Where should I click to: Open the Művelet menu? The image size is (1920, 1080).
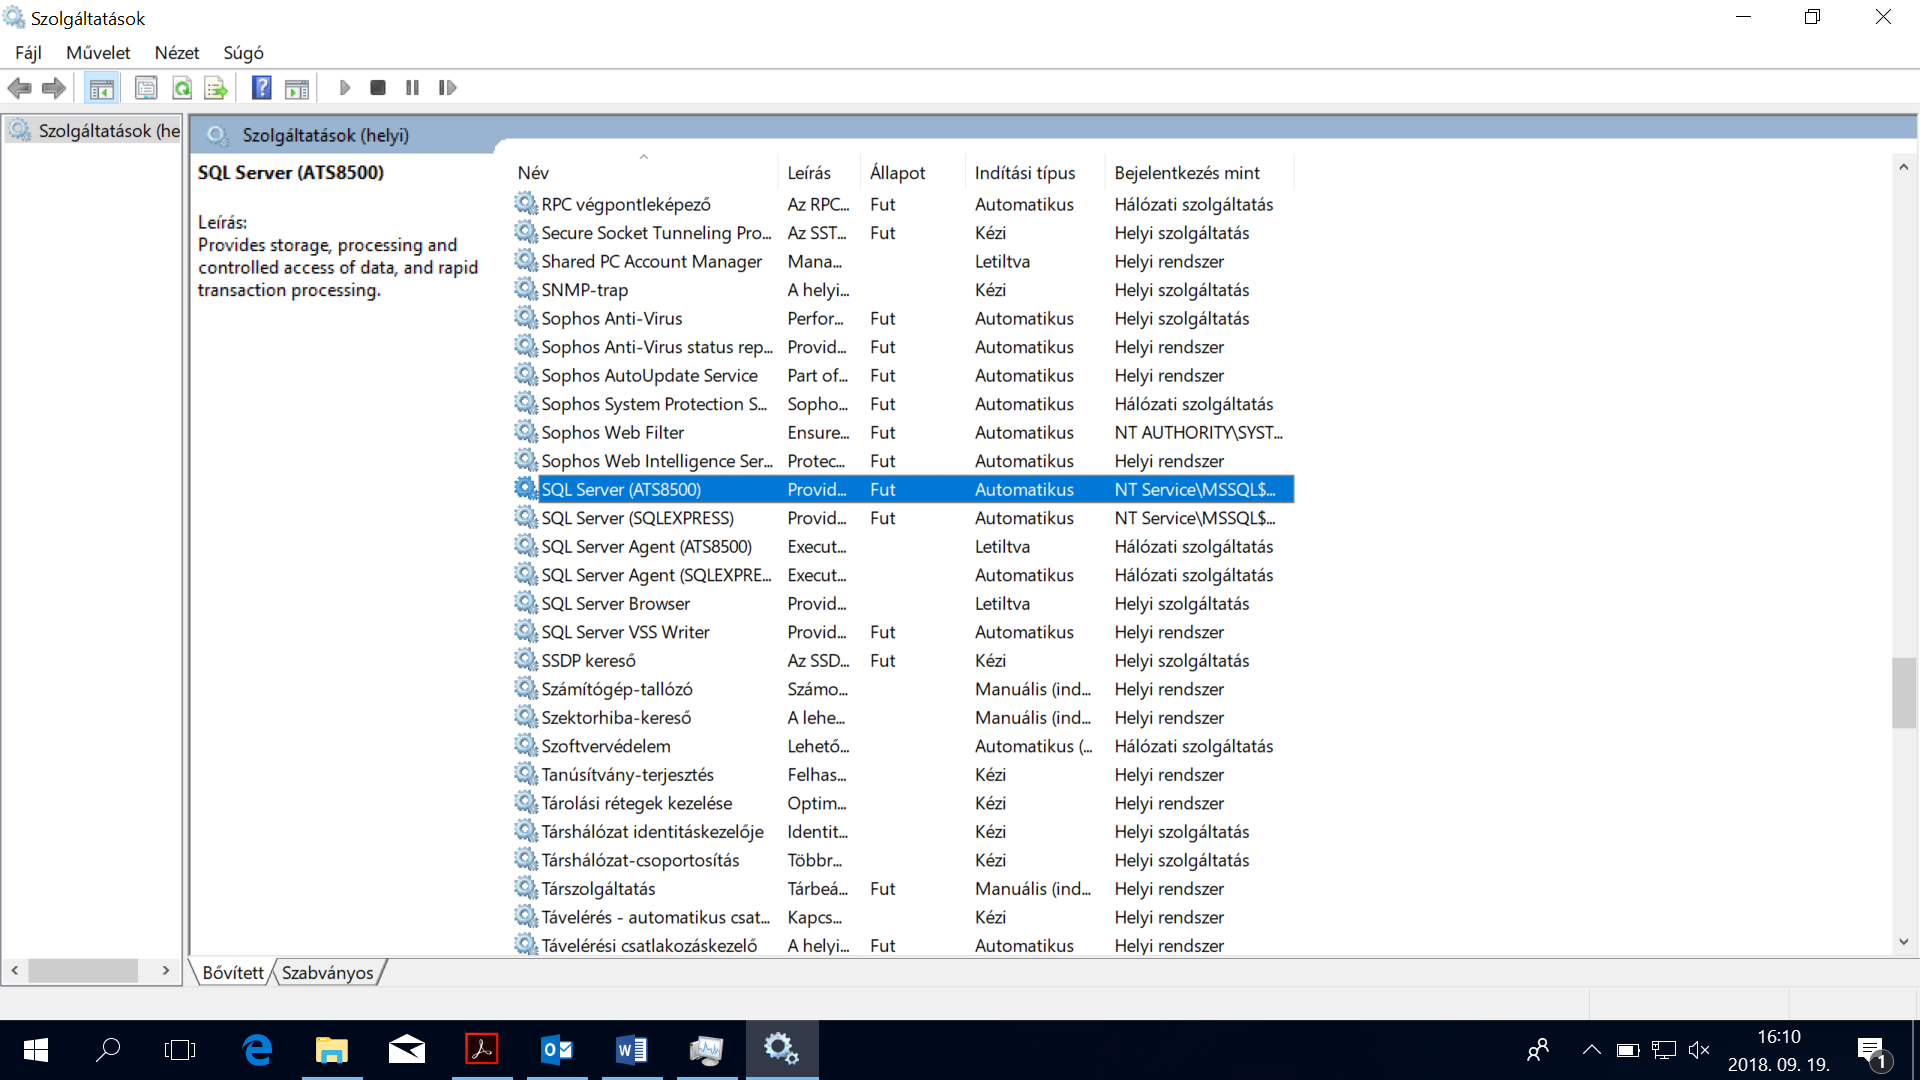(x=98, y=53)
